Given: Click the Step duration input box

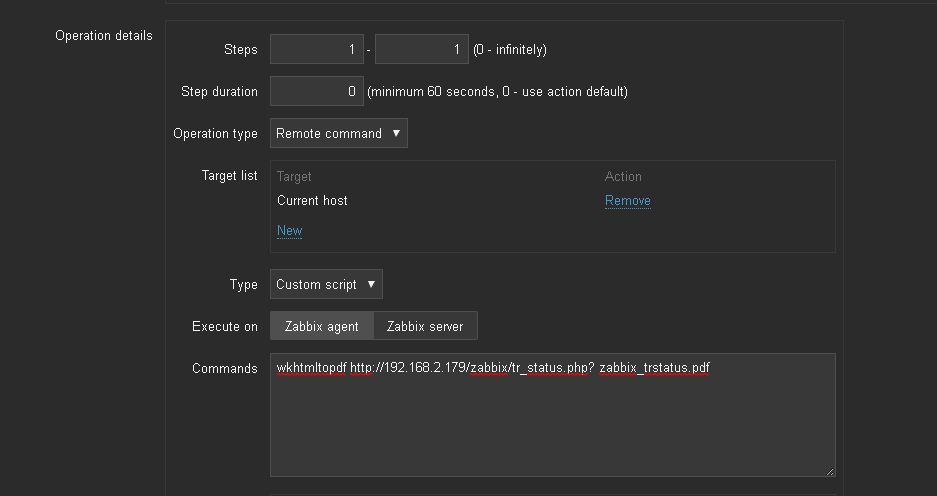Looking at the screenshot, I should 316,91.
